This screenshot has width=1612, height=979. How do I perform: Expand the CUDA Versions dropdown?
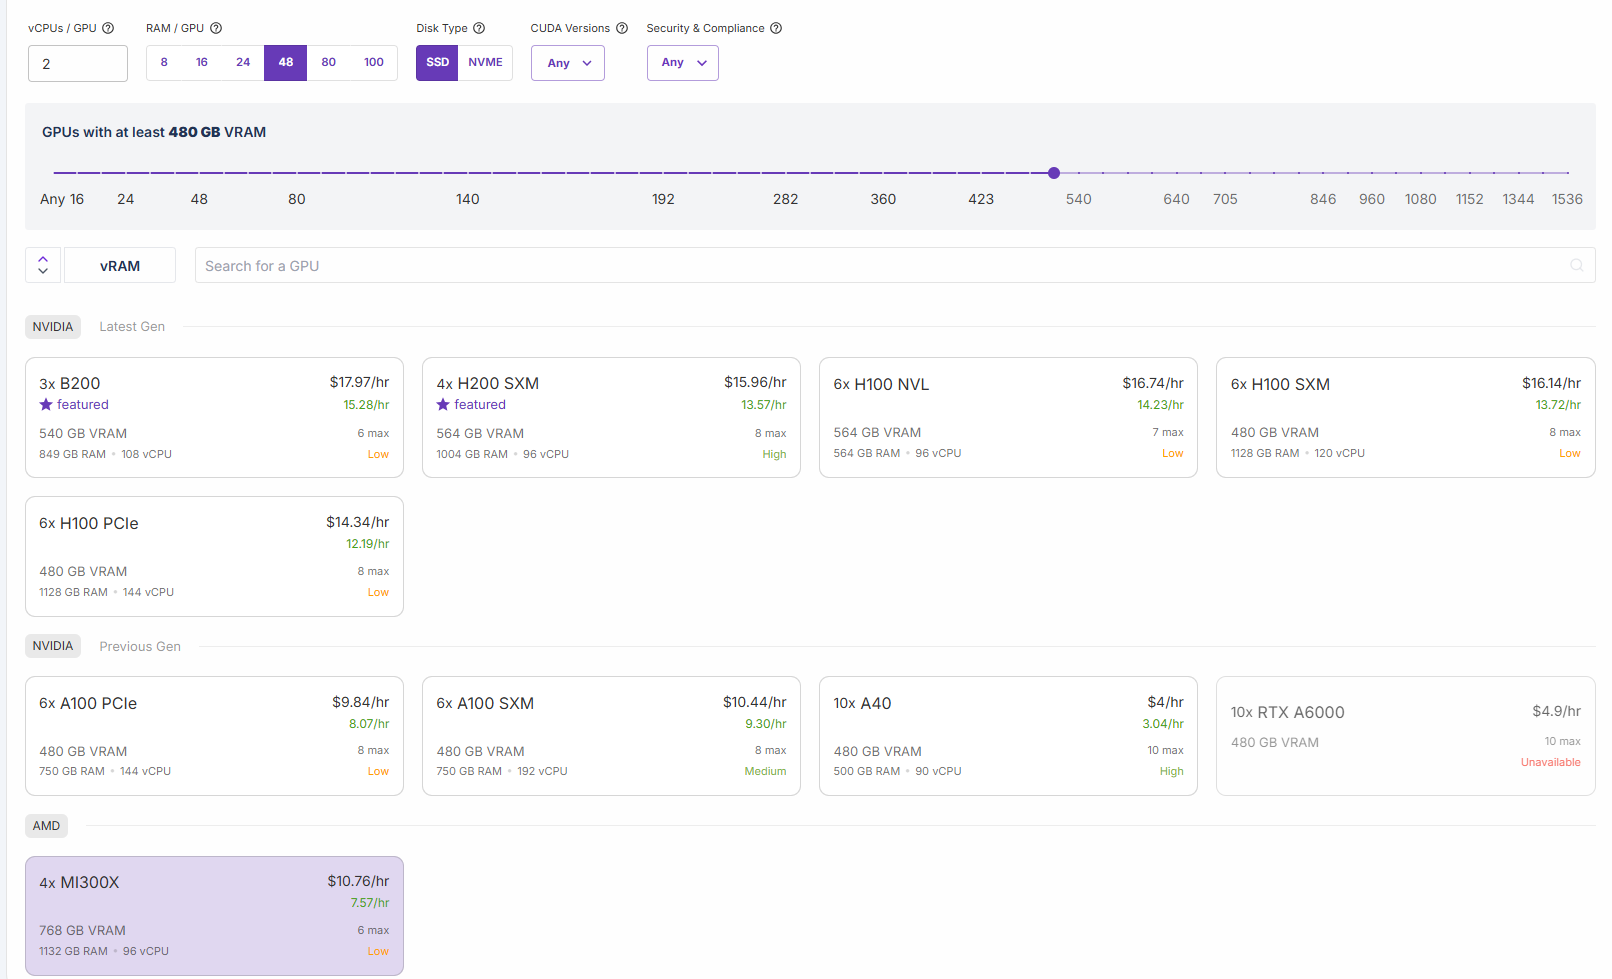tap(568, 63)
